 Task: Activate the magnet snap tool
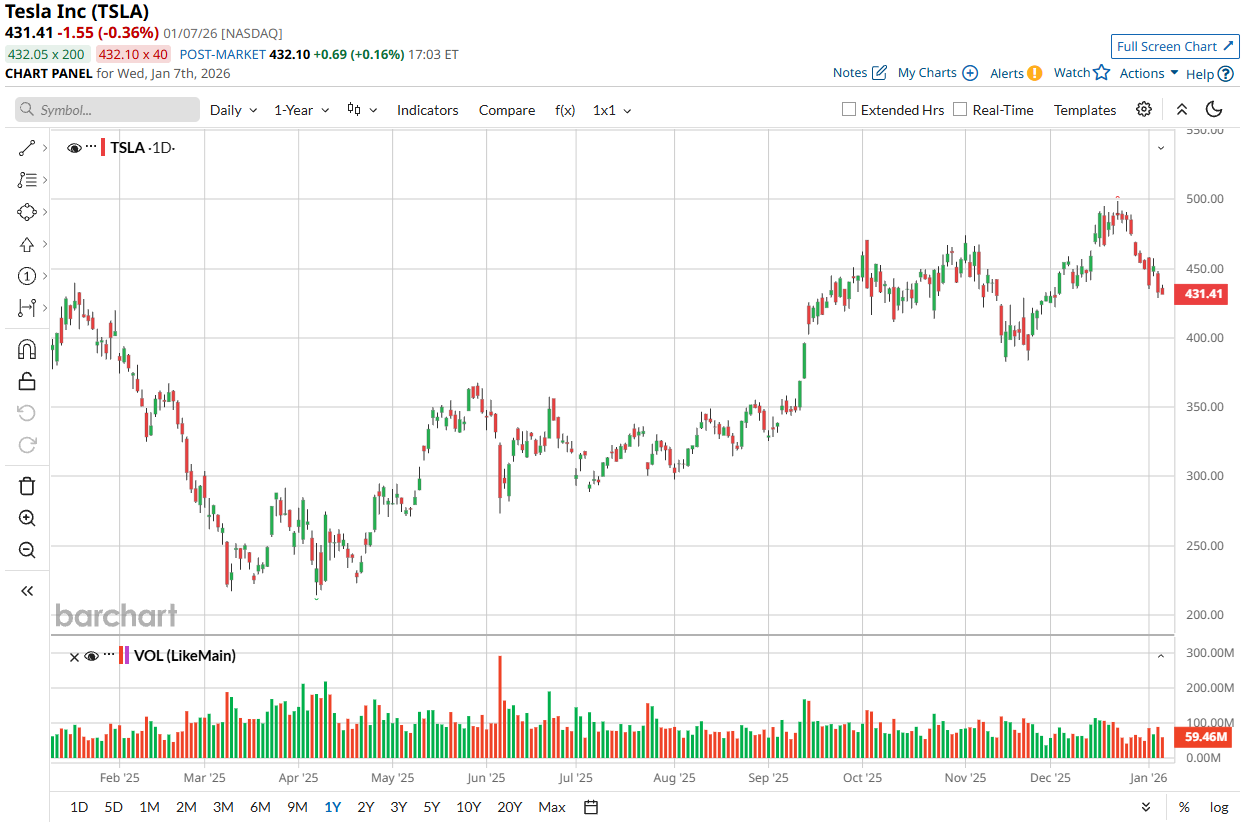(27, 349)
